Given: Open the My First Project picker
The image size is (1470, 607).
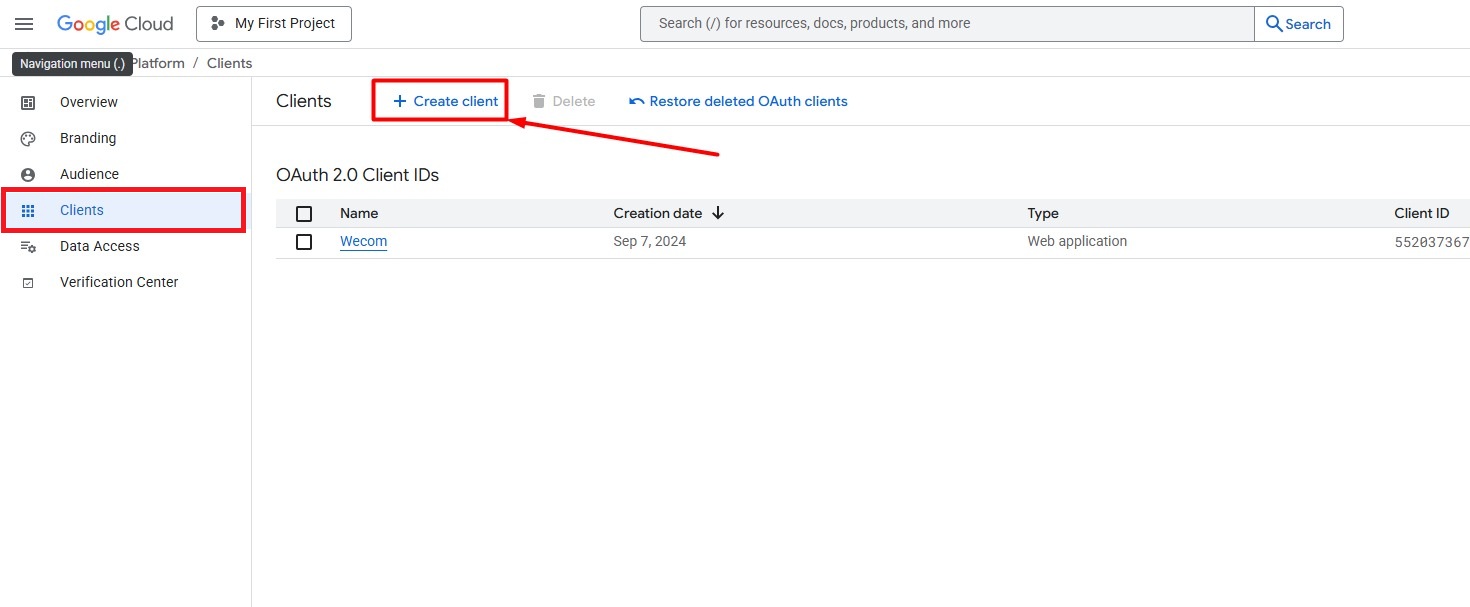Looking at the screenshot, I should click(274, 24).
